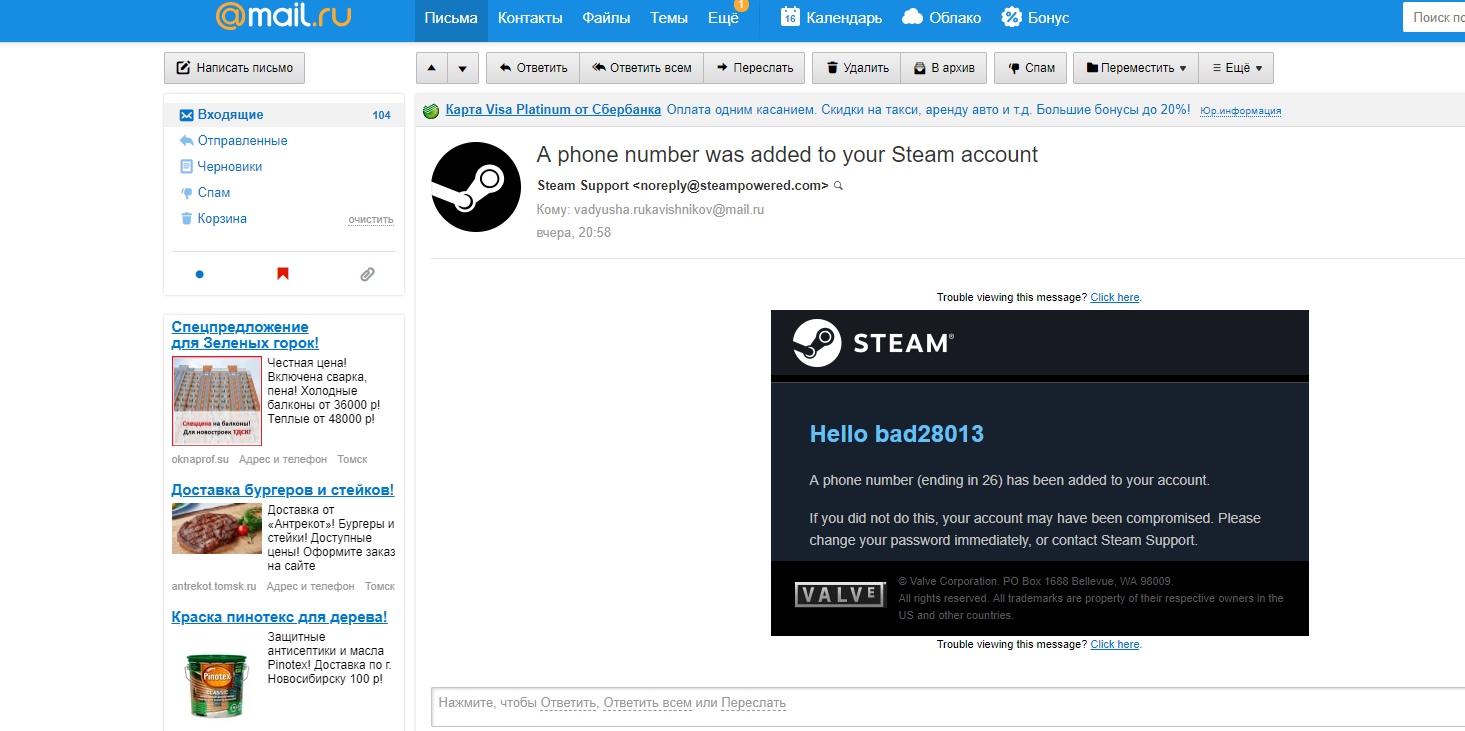
Task: Filter messages with attachments paperclip icon
Action: 367,274
